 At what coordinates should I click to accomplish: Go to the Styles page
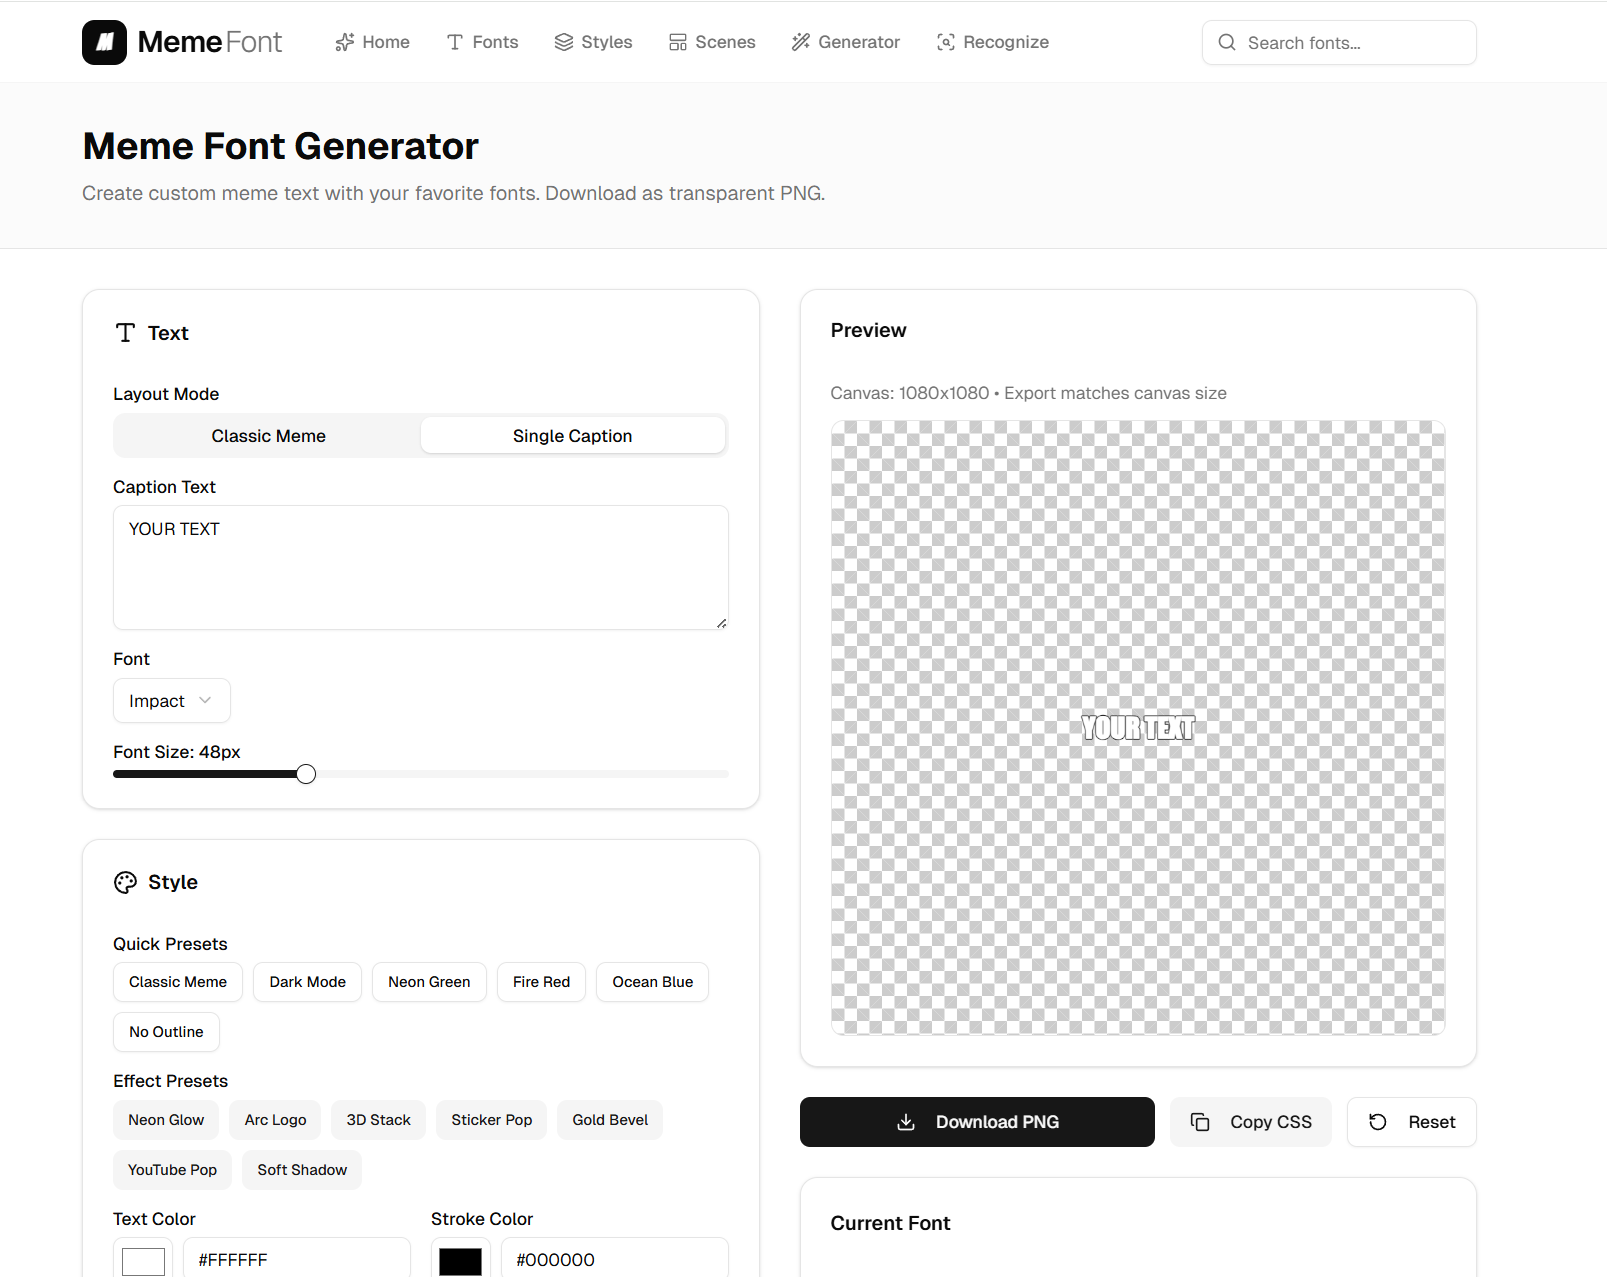593,42
